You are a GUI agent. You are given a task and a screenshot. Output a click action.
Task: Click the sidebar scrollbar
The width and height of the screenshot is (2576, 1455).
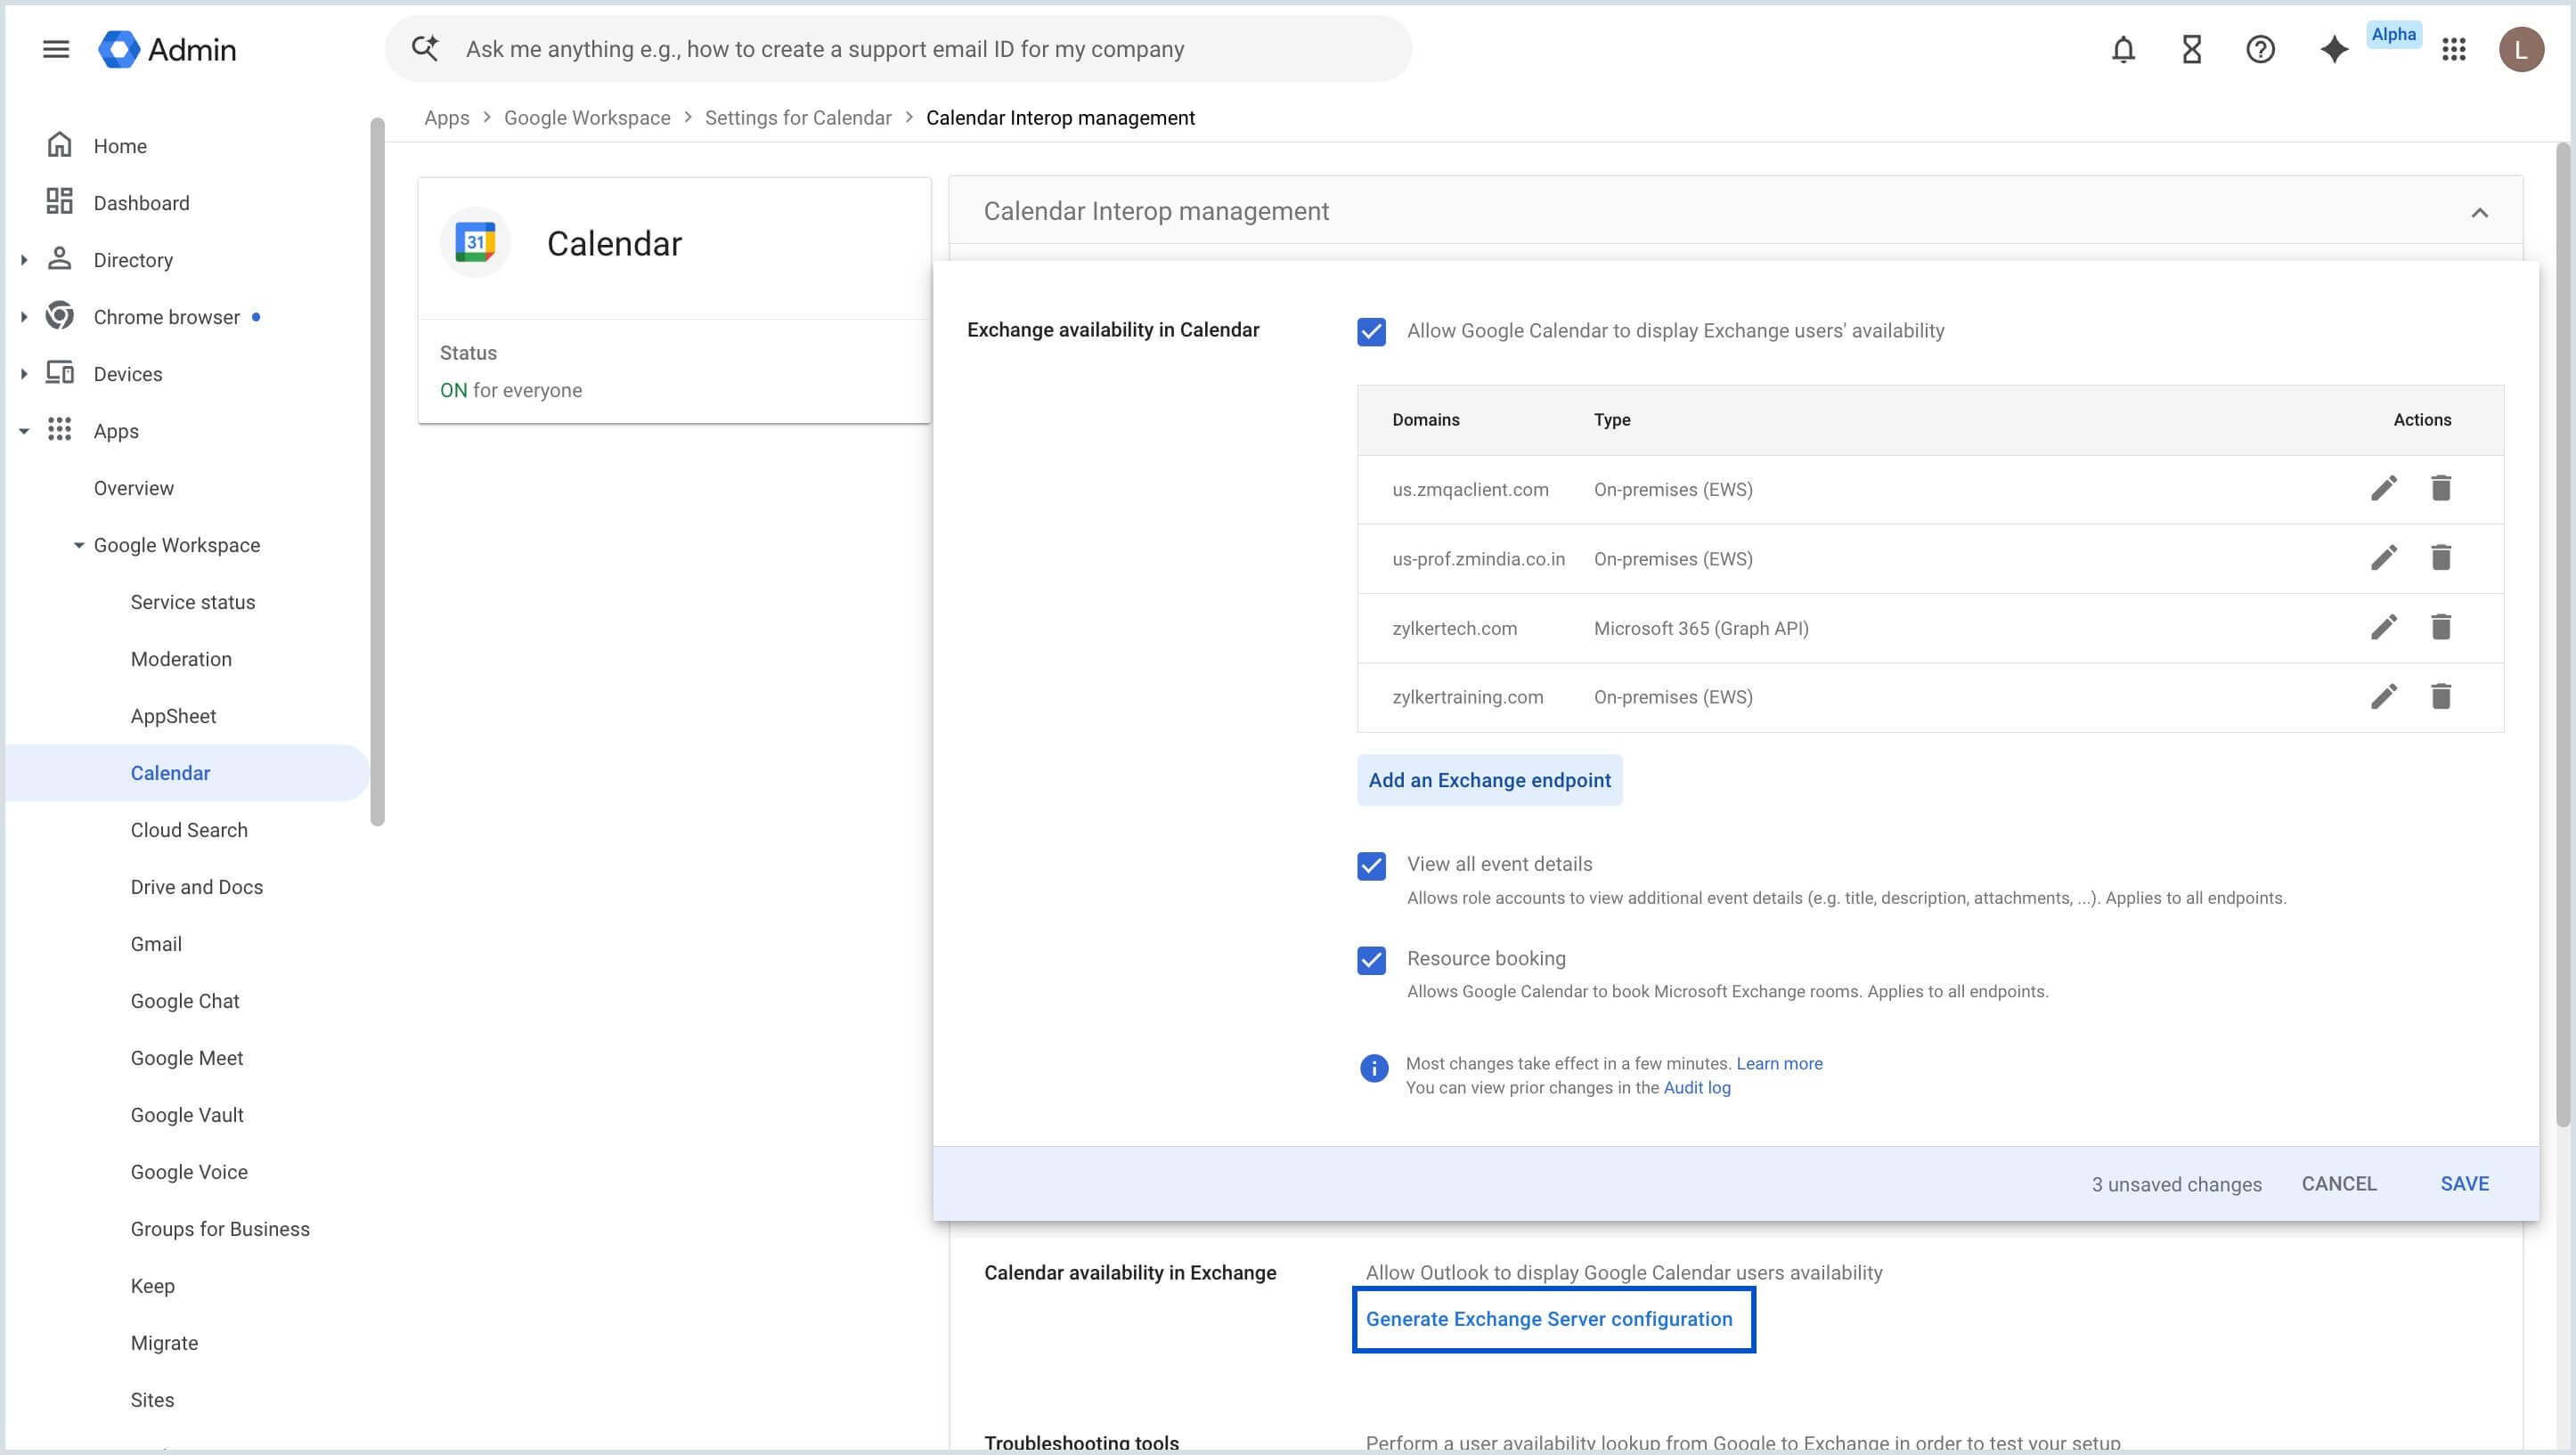pos(377,472)
